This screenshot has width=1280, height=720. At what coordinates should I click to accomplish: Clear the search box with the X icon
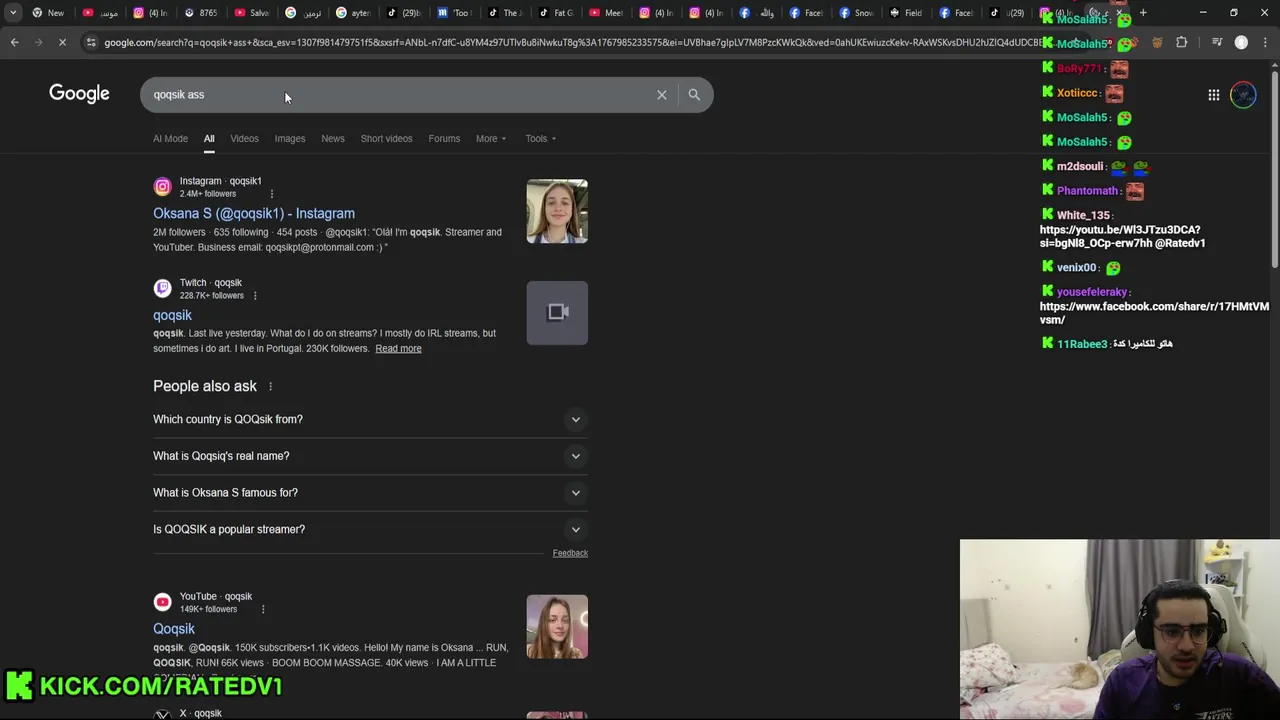661,95
